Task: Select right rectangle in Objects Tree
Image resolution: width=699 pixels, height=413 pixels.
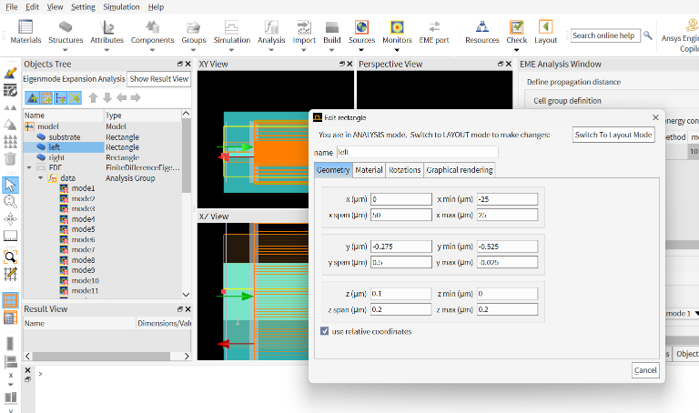Action: [x=57, y=157]
